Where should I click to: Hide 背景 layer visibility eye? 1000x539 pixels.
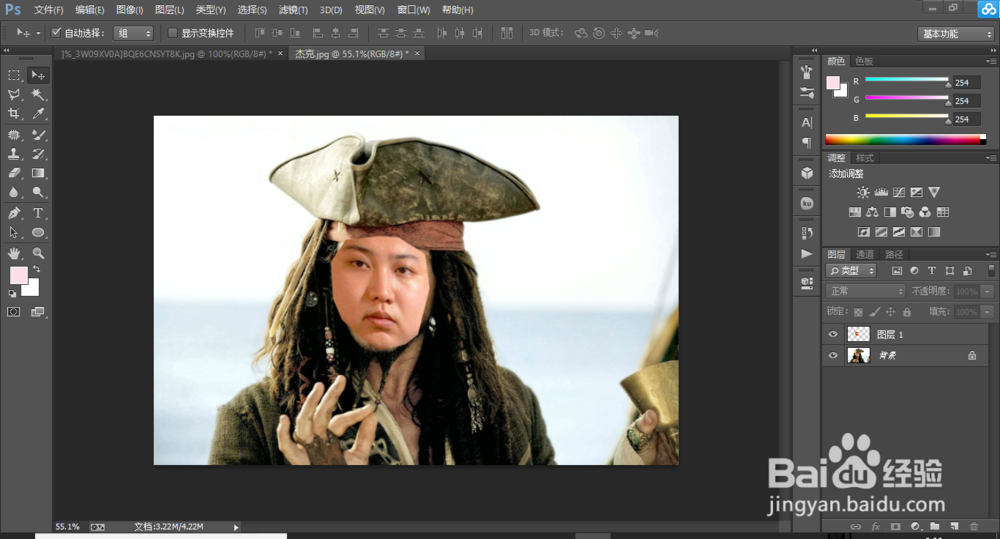(833, 355)
